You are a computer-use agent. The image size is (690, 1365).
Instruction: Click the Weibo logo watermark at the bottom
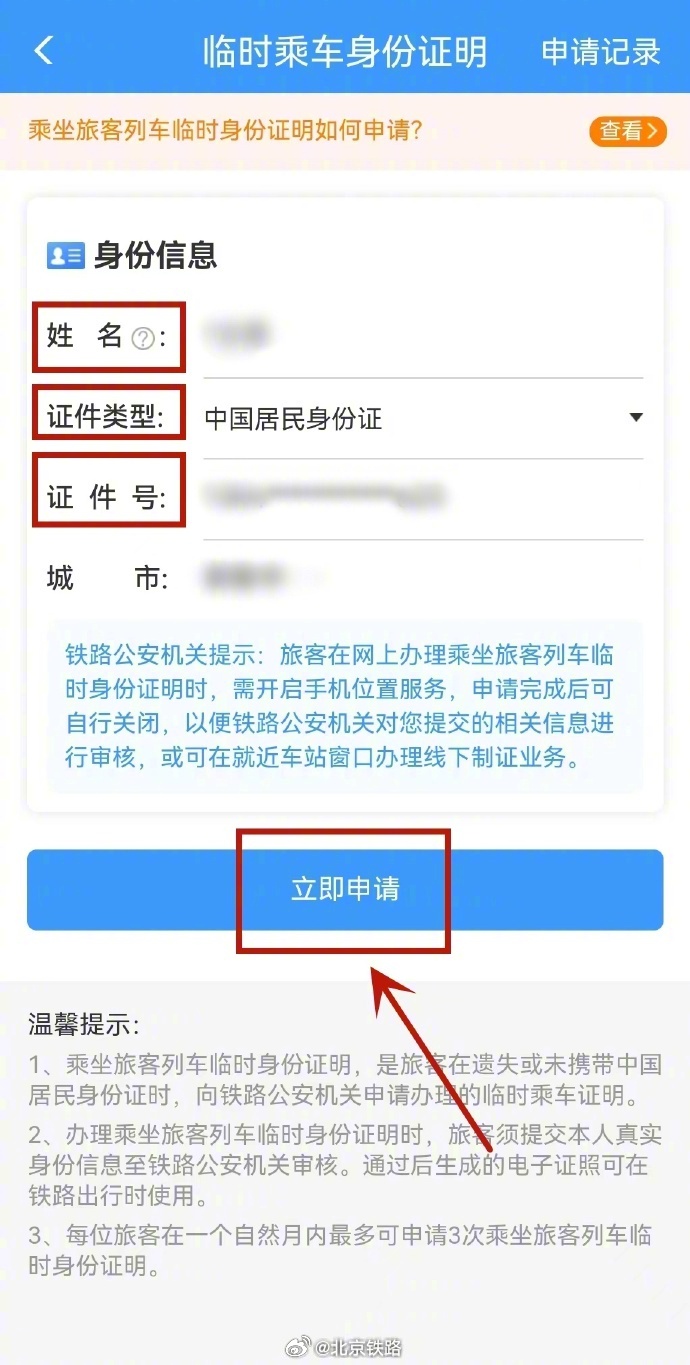[x=298, y=1348]
